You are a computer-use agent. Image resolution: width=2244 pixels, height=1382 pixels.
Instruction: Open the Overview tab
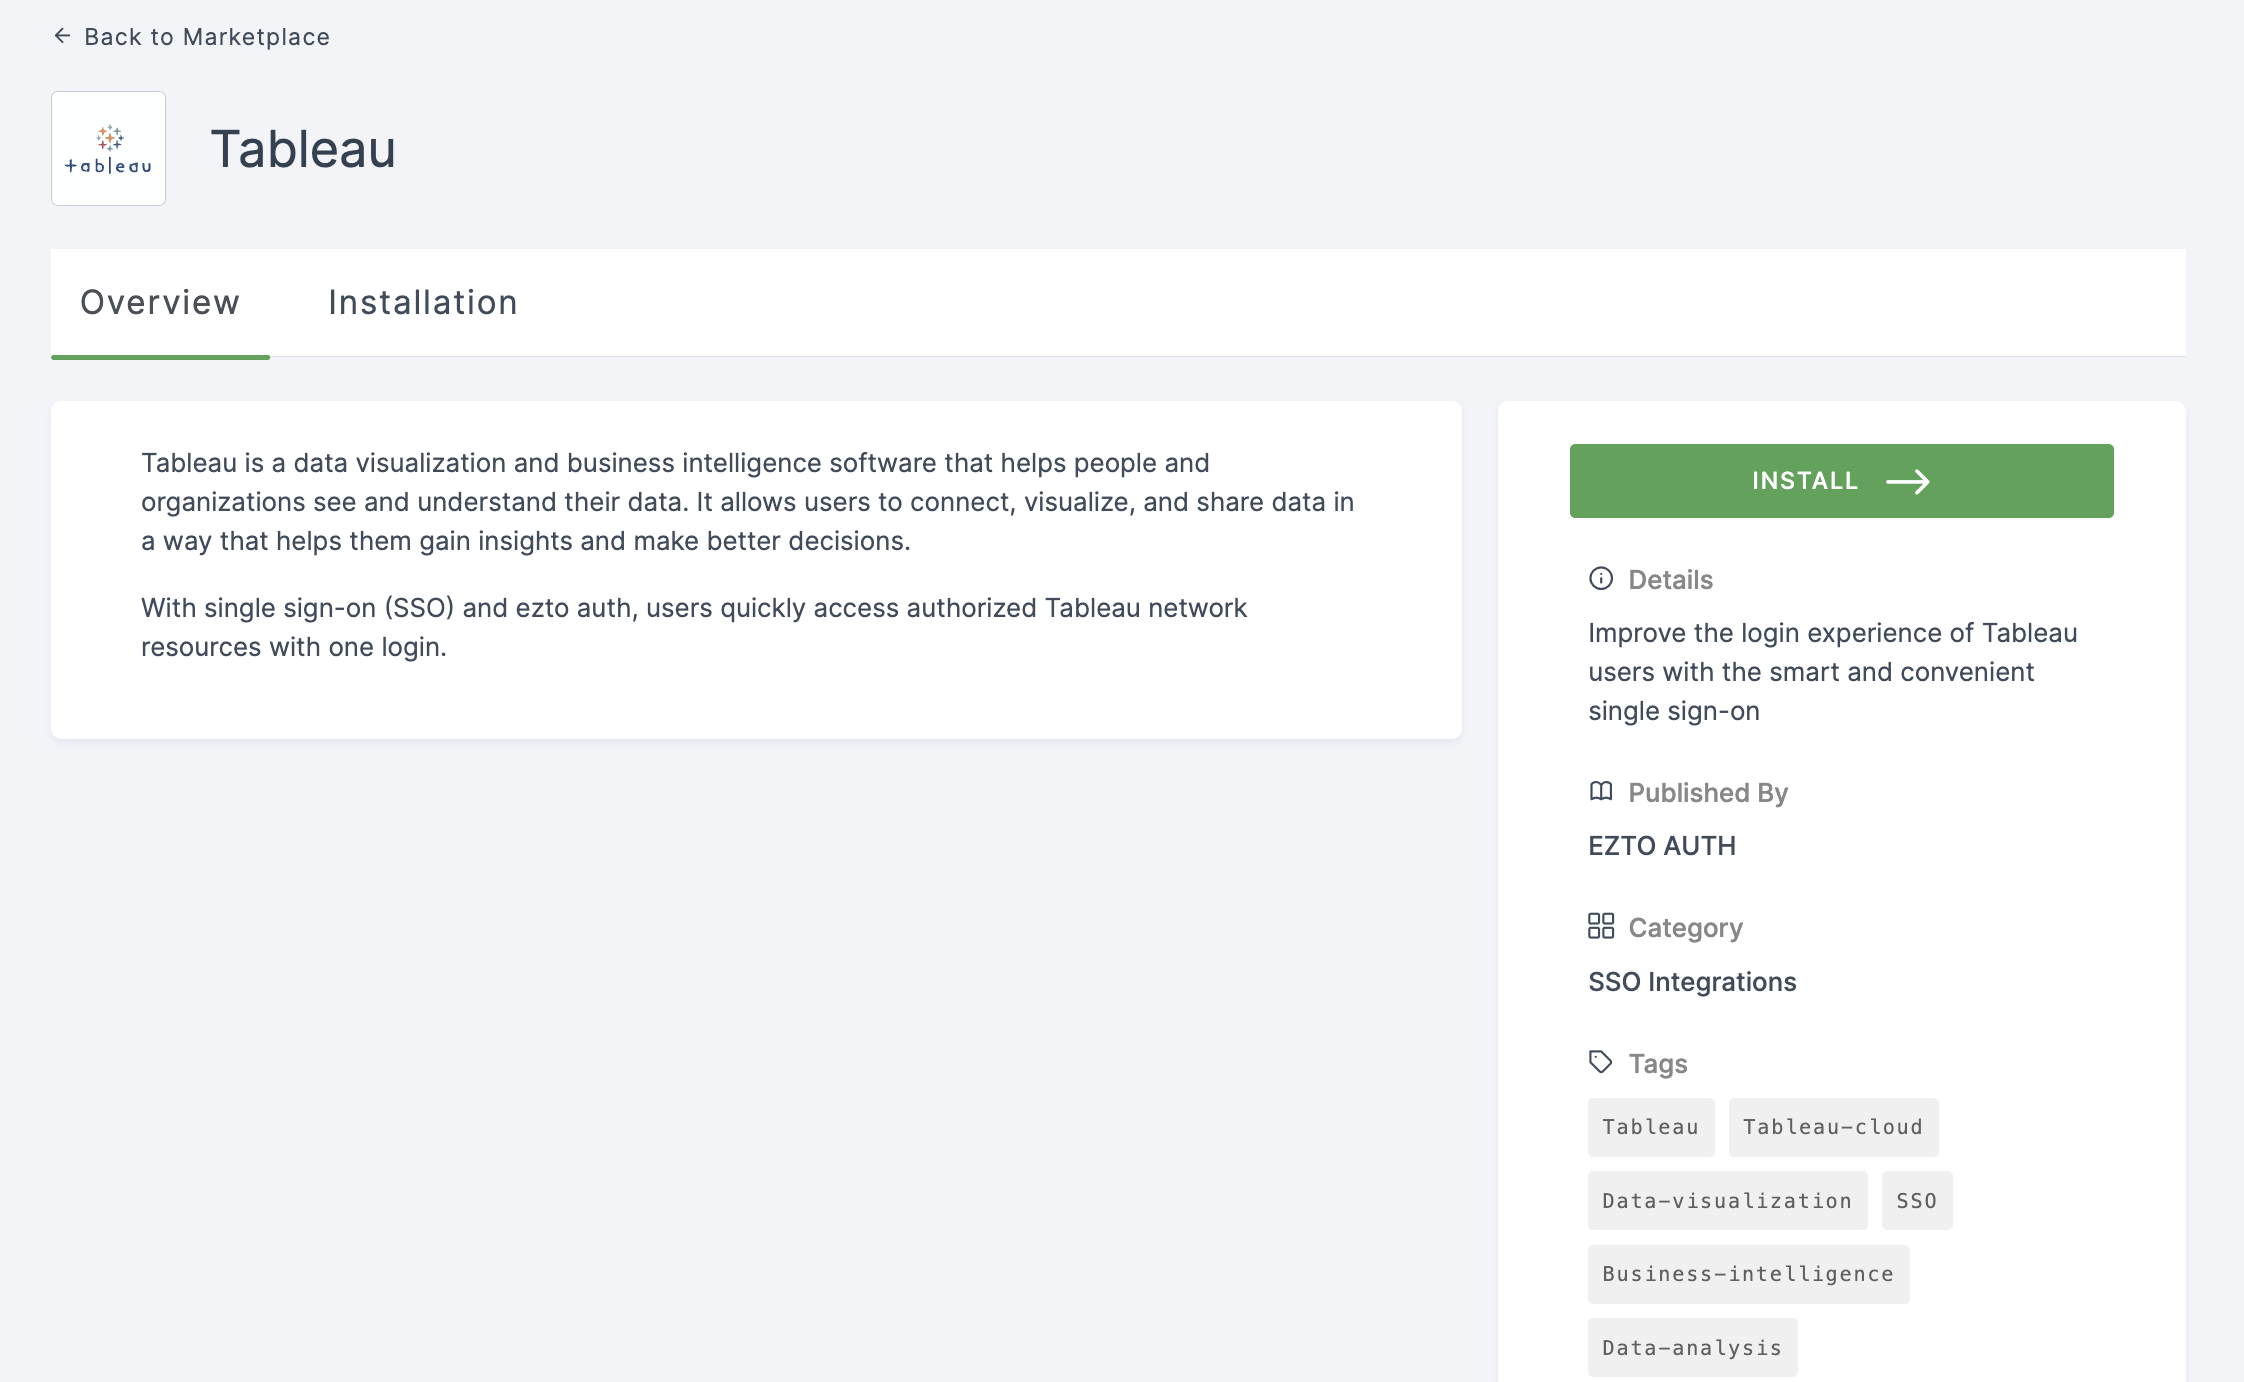pos(160,303)
